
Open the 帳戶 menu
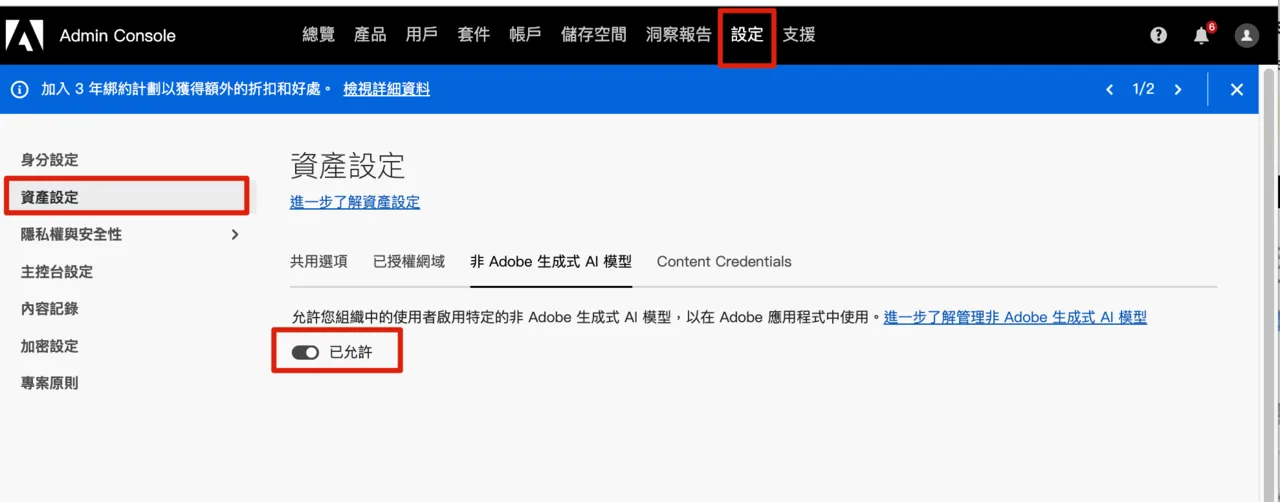click(526, 35)
